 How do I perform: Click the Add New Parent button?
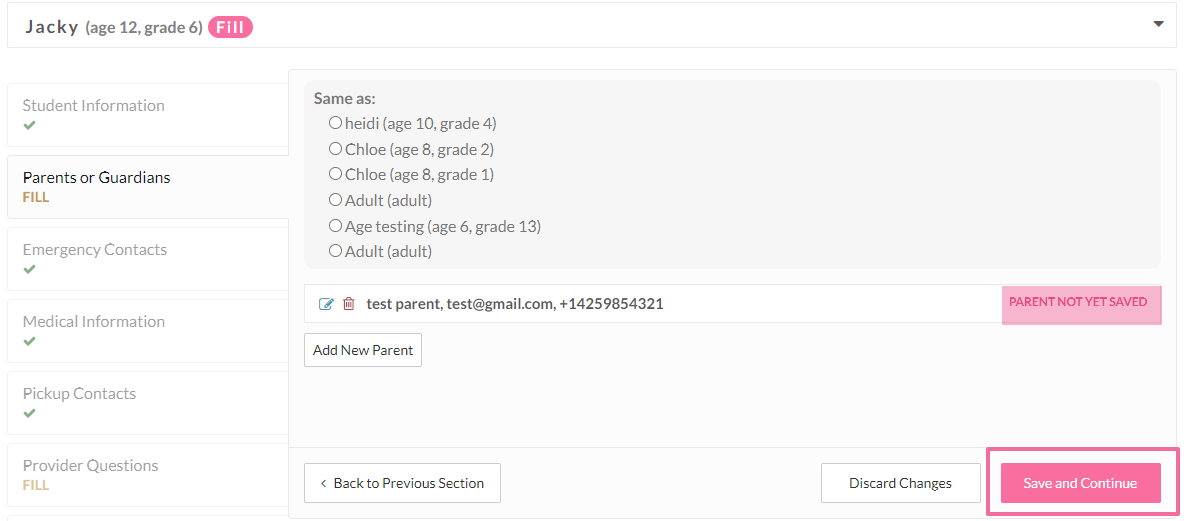(363, 350)
